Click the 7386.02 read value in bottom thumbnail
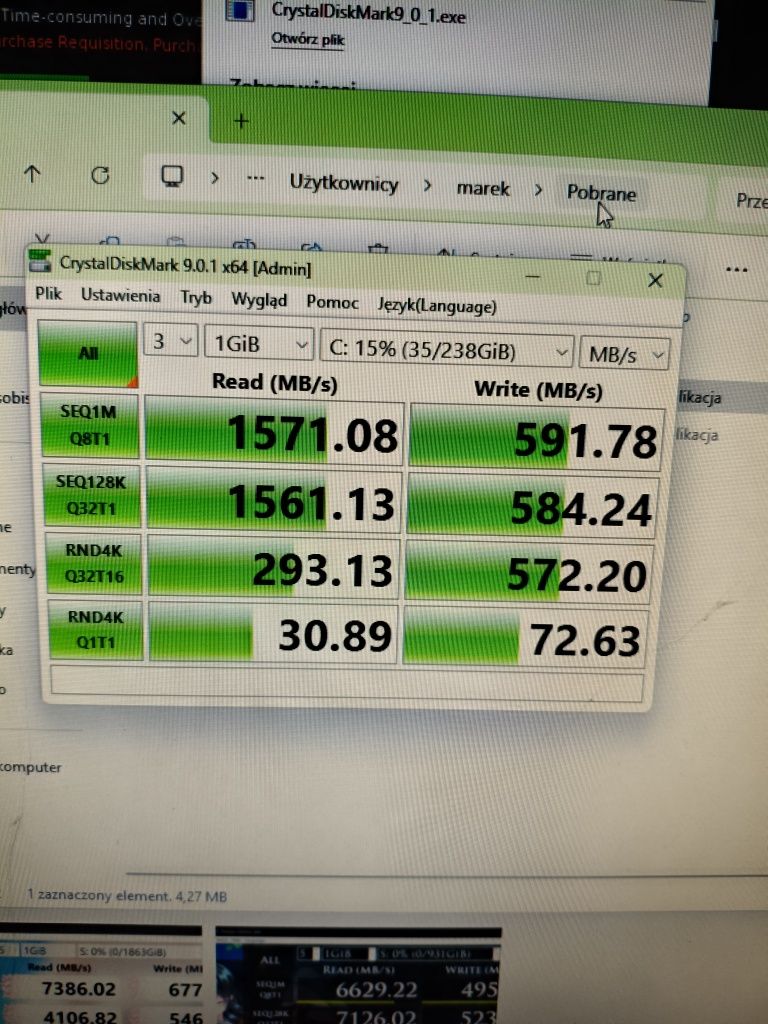Image resolution: width=768 pixels, height=1024 pixels. pyautogui.click(x=78, y=989)
